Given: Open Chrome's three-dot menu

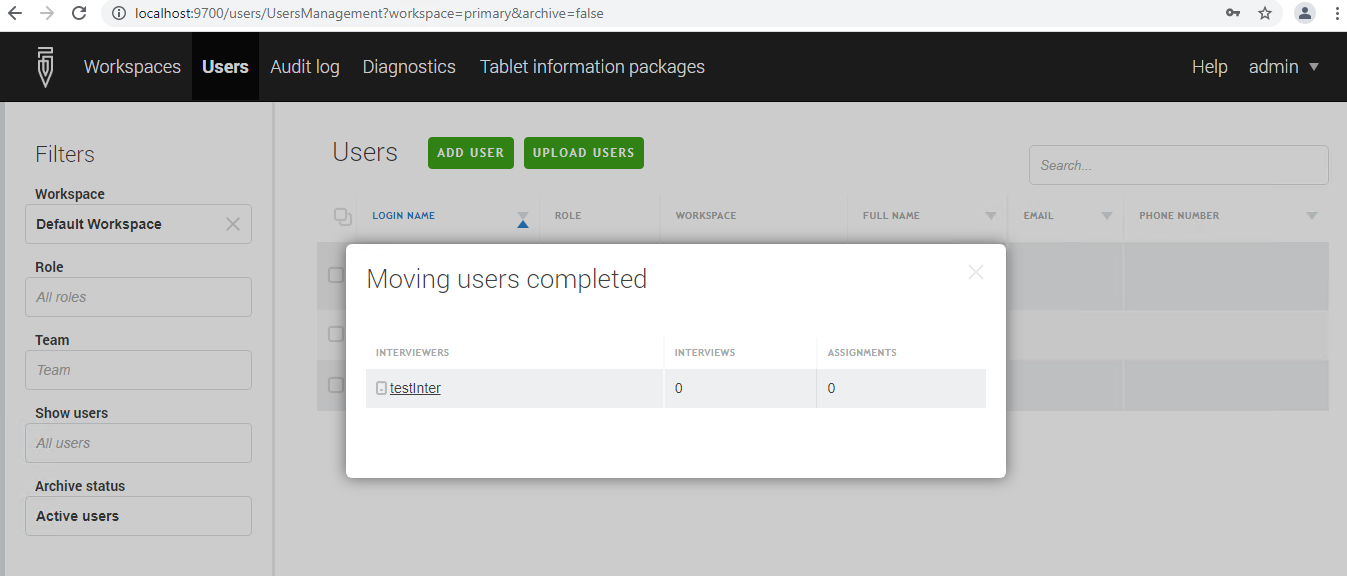Looking at the screenshot, I should (1337, 13).
